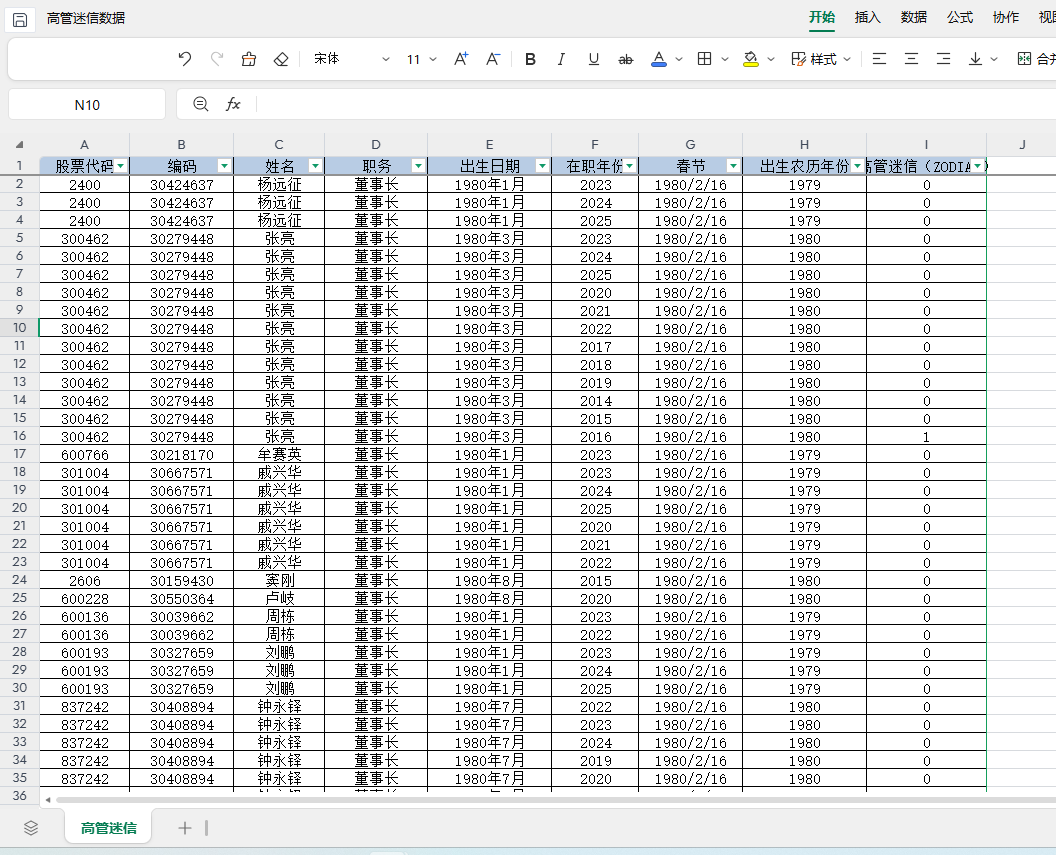The image size is (1056, 855).
Task: Undo the last action
Action: pyautogui.click(x=185, y=59)
